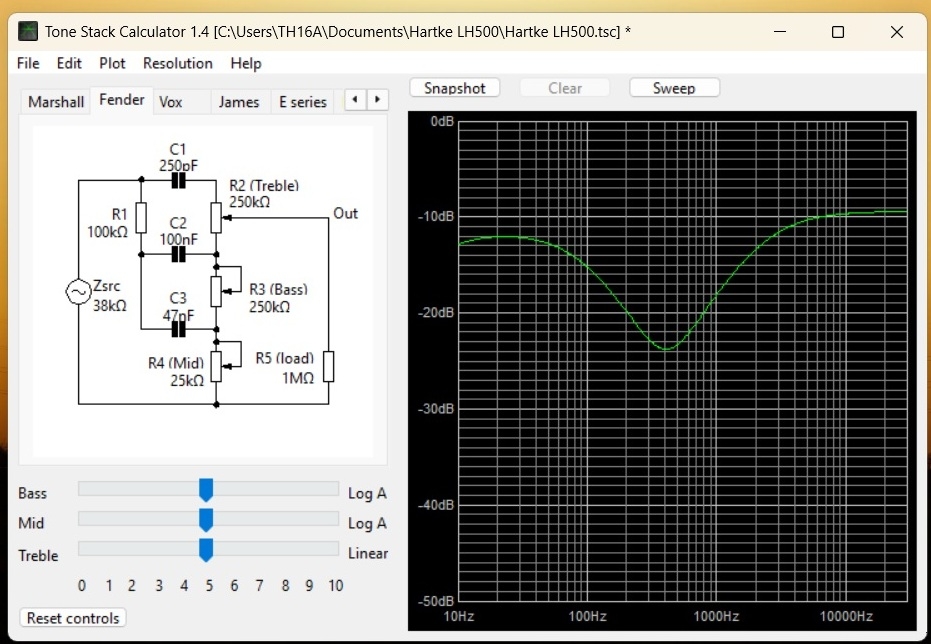
Task: Click the Sweep button
Action: 674,88
